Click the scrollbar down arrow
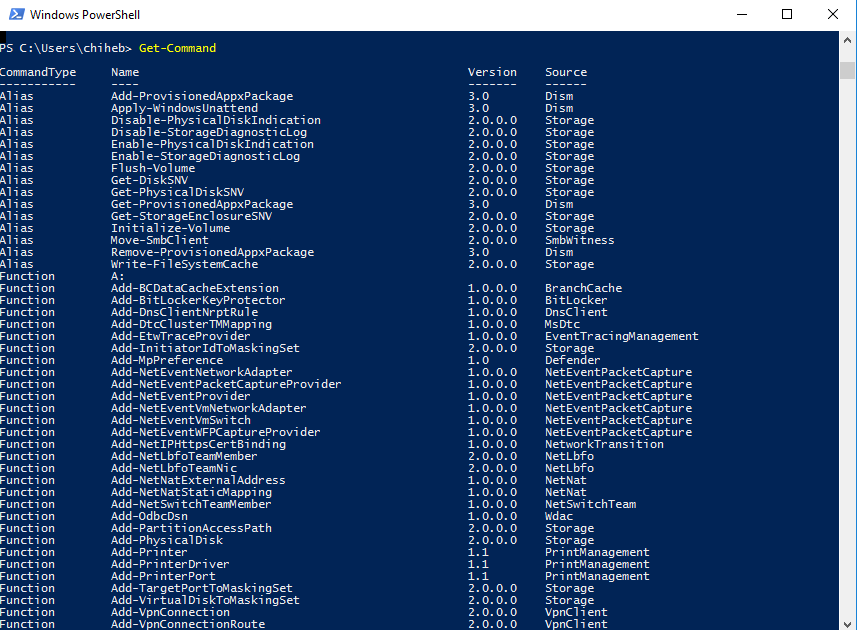 click(x=847, y=624)
